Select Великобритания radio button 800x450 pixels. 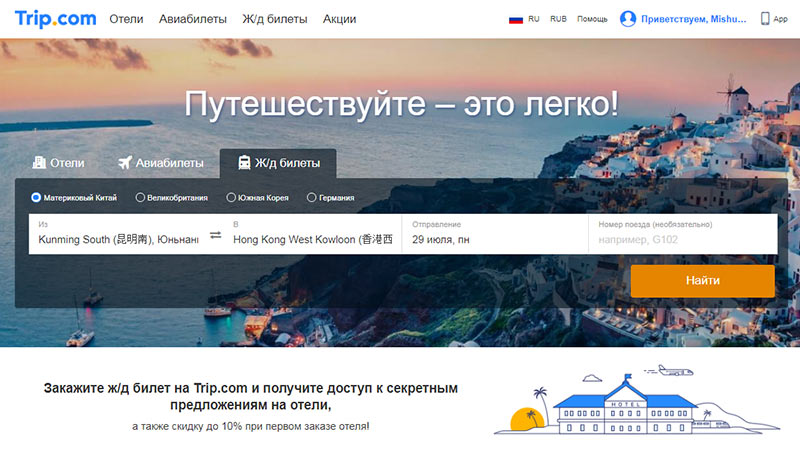pyautogui.click(x=140, y=197)
